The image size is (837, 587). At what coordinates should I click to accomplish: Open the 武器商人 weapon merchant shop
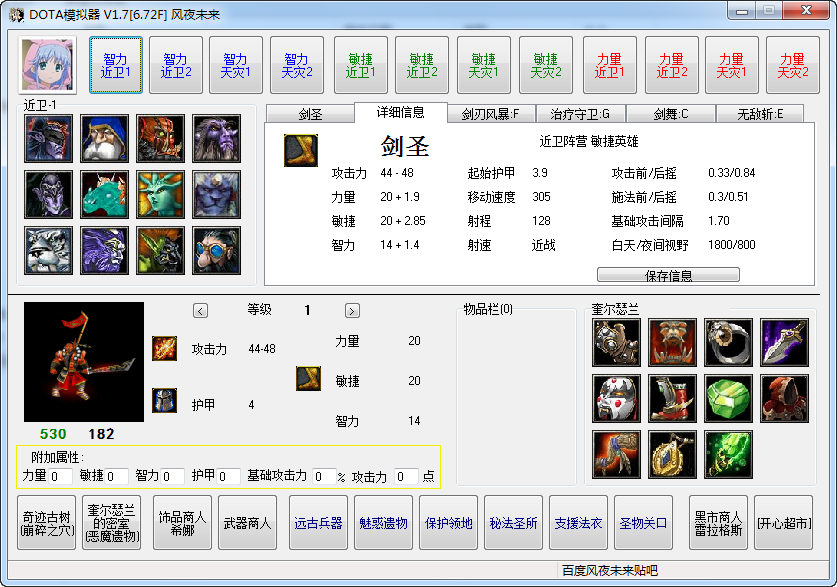click(247, 522)
